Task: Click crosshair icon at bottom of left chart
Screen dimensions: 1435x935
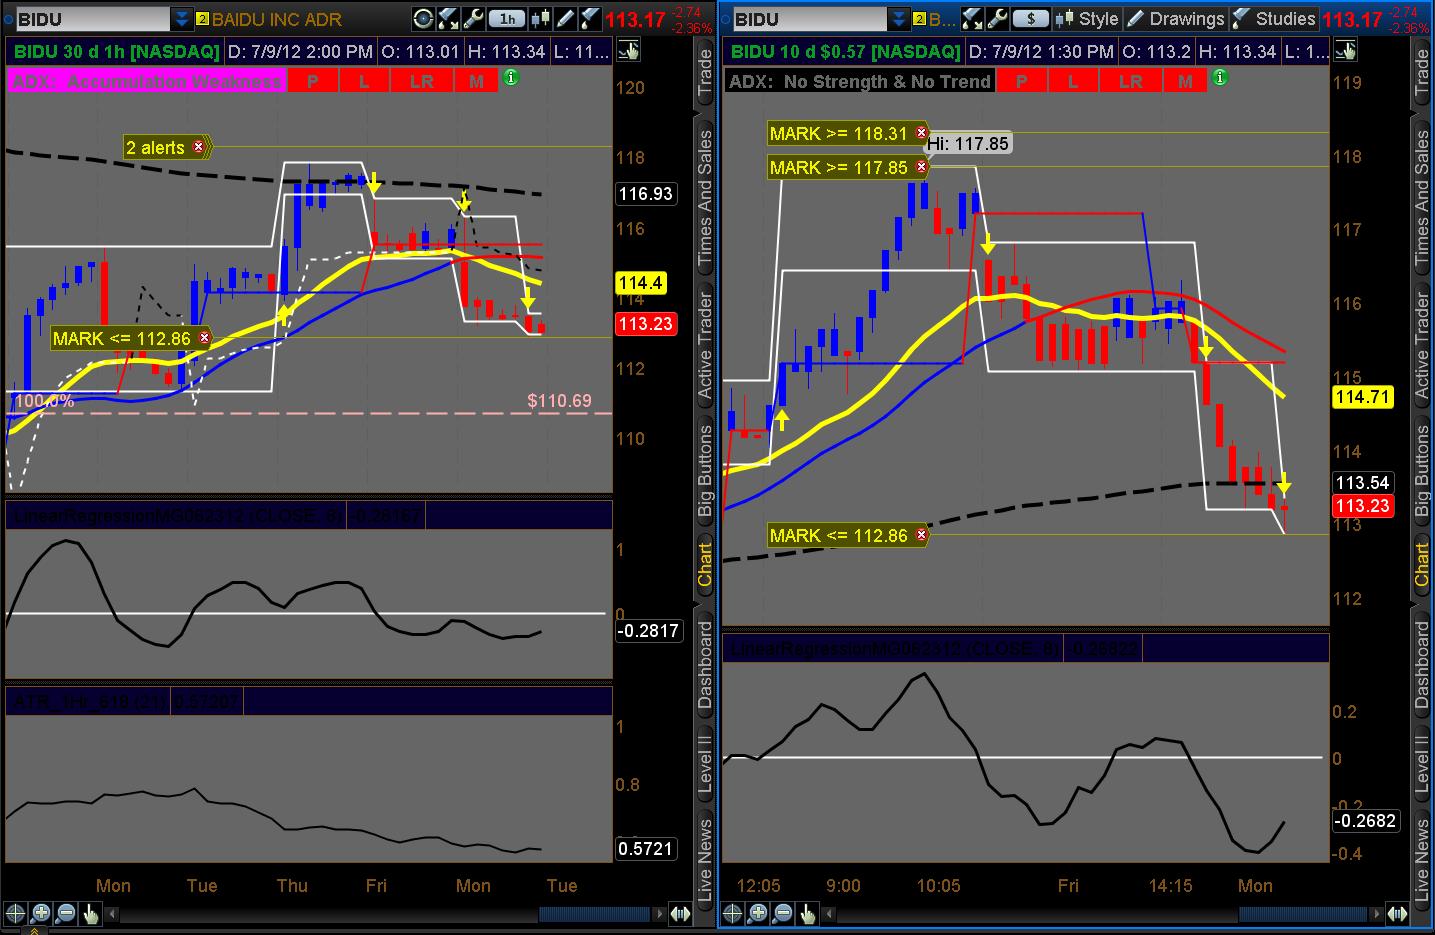Action: [16, 913]
